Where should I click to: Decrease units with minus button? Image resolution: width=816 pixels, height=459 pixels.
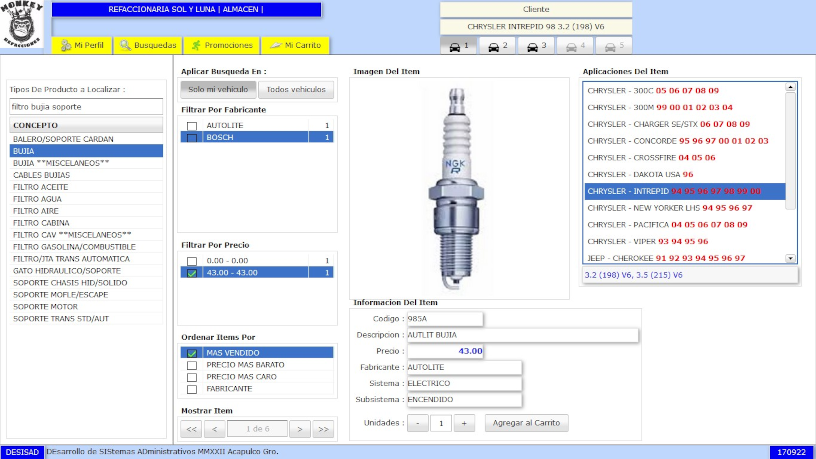(417, 423)
